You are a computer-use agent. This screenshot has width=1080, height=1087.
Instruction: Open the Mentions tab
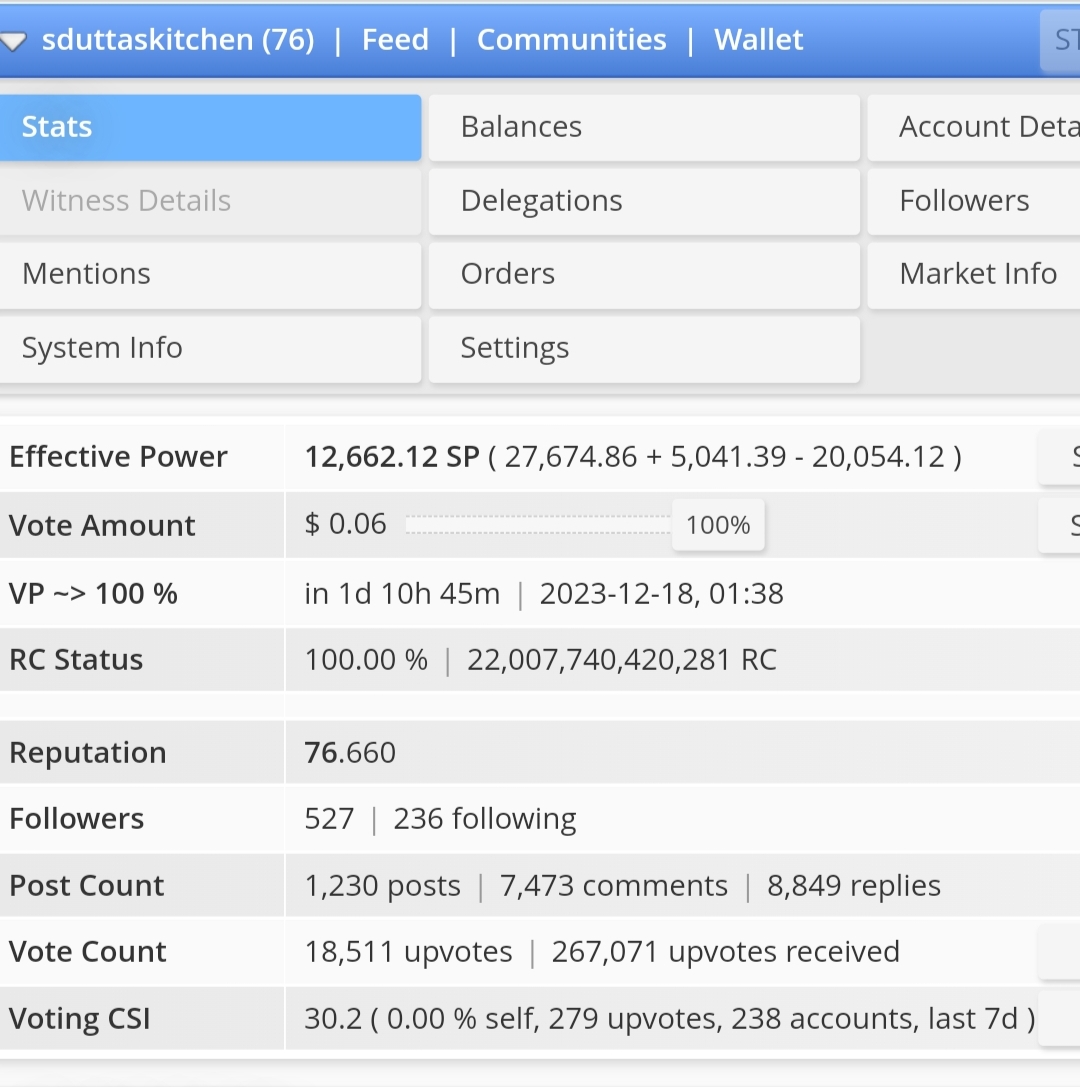click(x=210, y=274)
